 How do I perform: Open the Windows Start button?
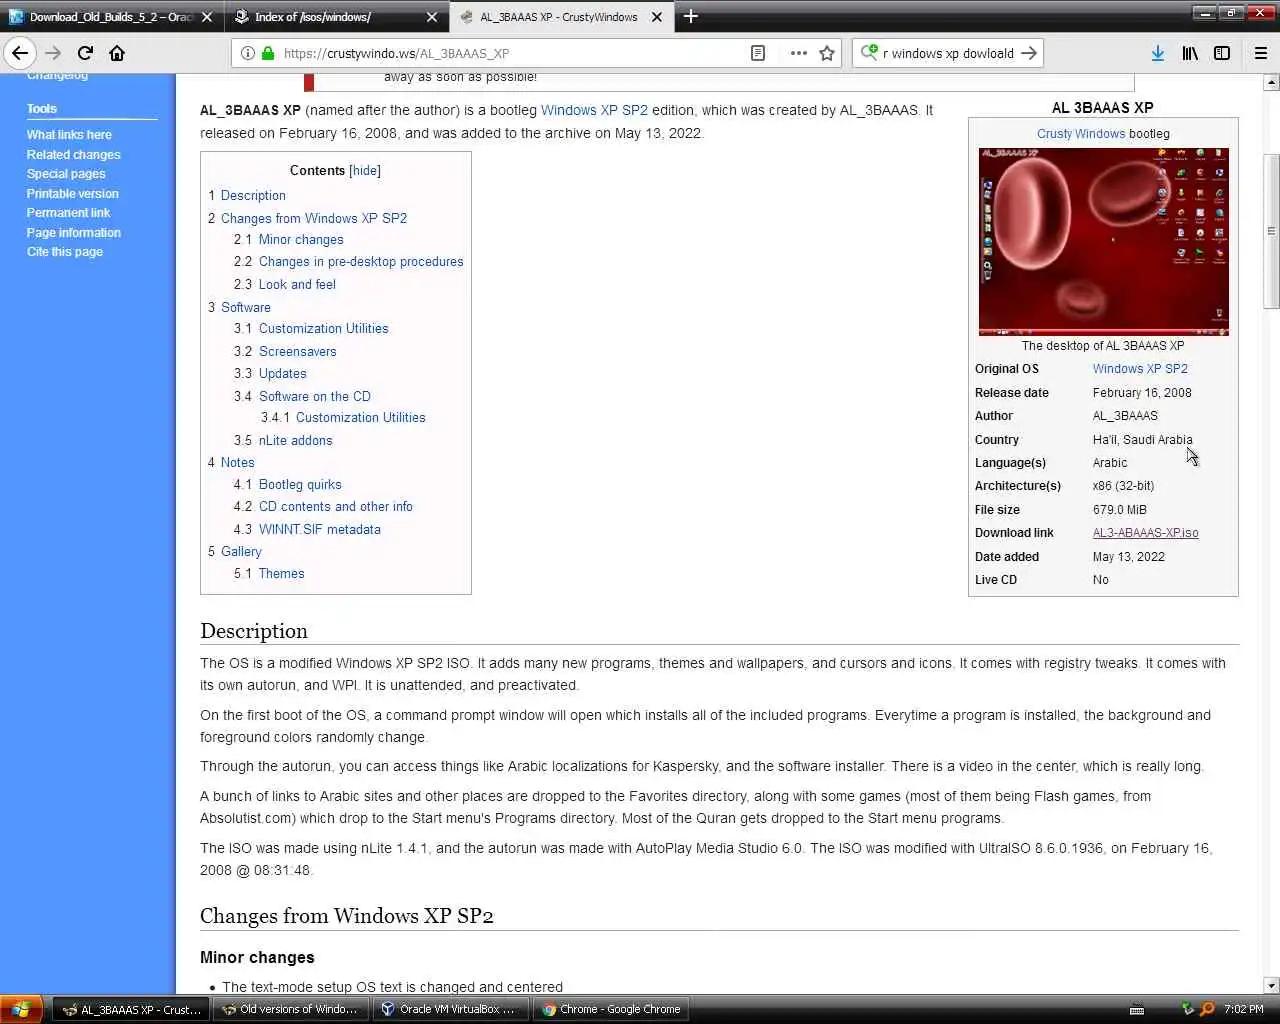tap(21, 1009)
